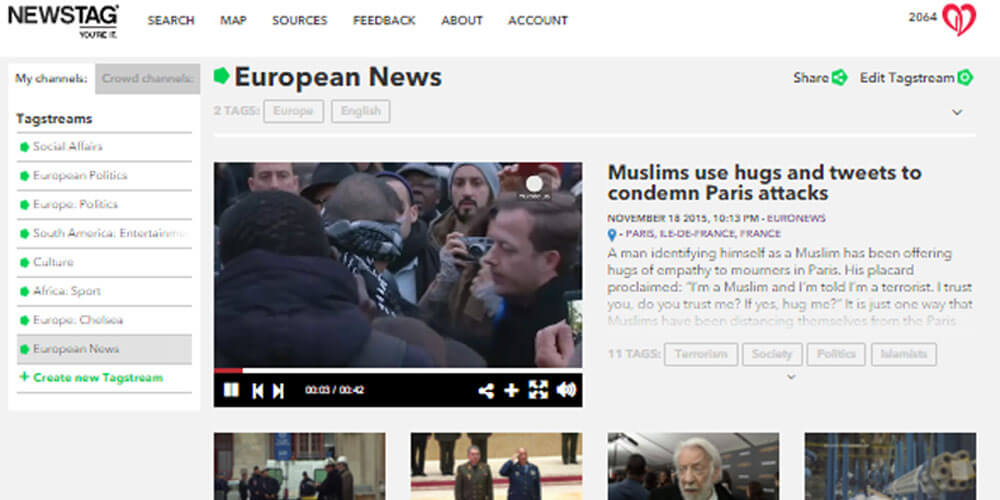
Task: Open the SOURCES menu item
Action: [x=300, y=20]
